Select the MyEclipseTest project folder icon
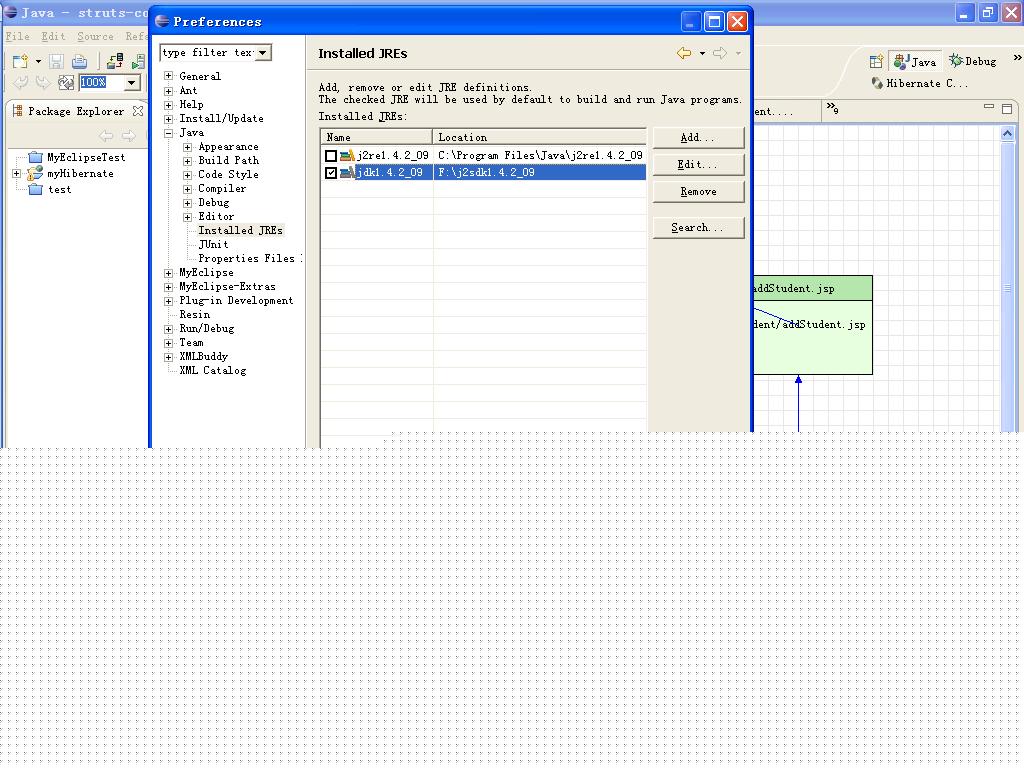 35,157
